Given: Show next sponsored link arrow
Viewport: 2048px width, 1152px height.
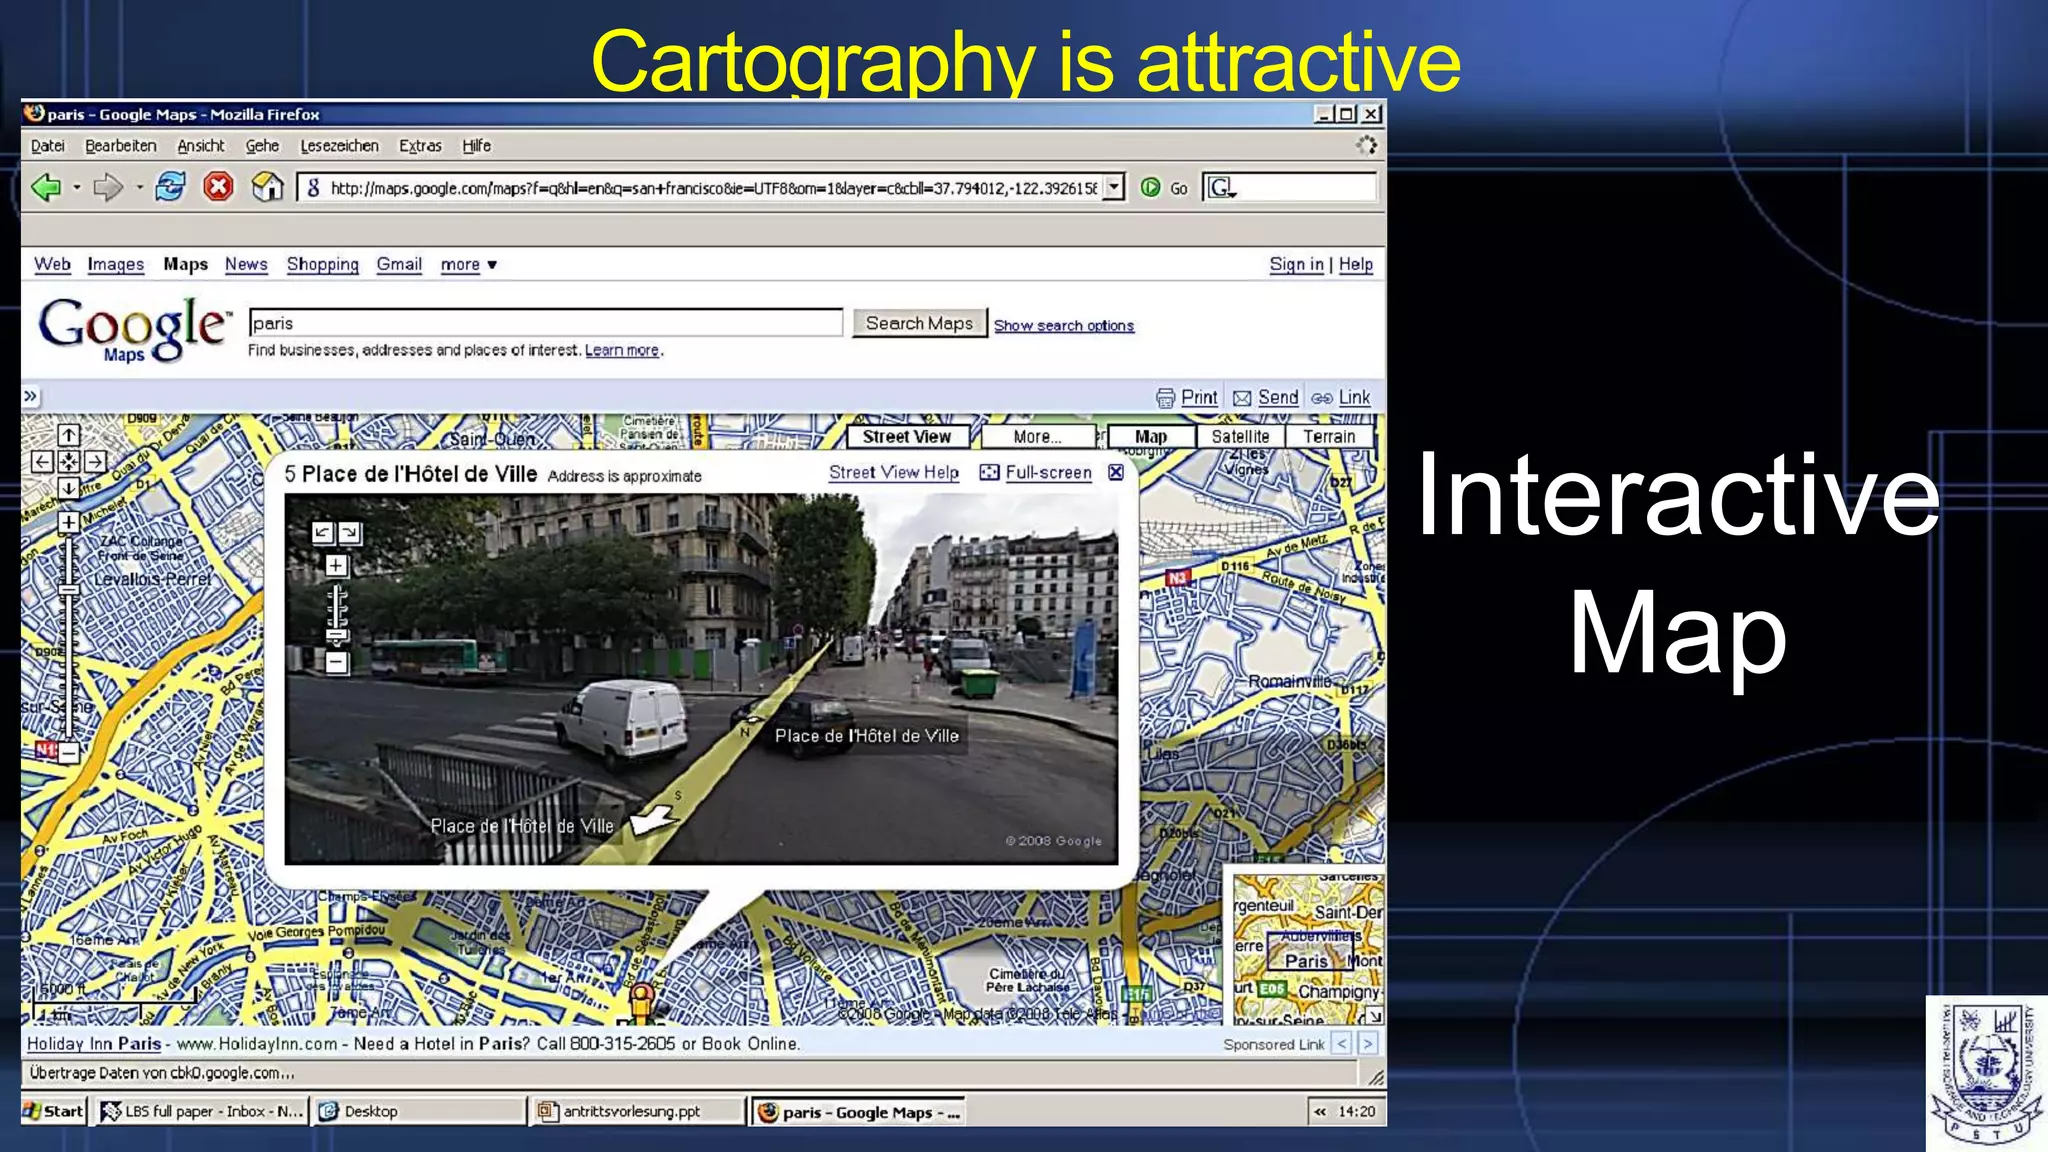Looking at the screenshot, I should point(1367,1044).
